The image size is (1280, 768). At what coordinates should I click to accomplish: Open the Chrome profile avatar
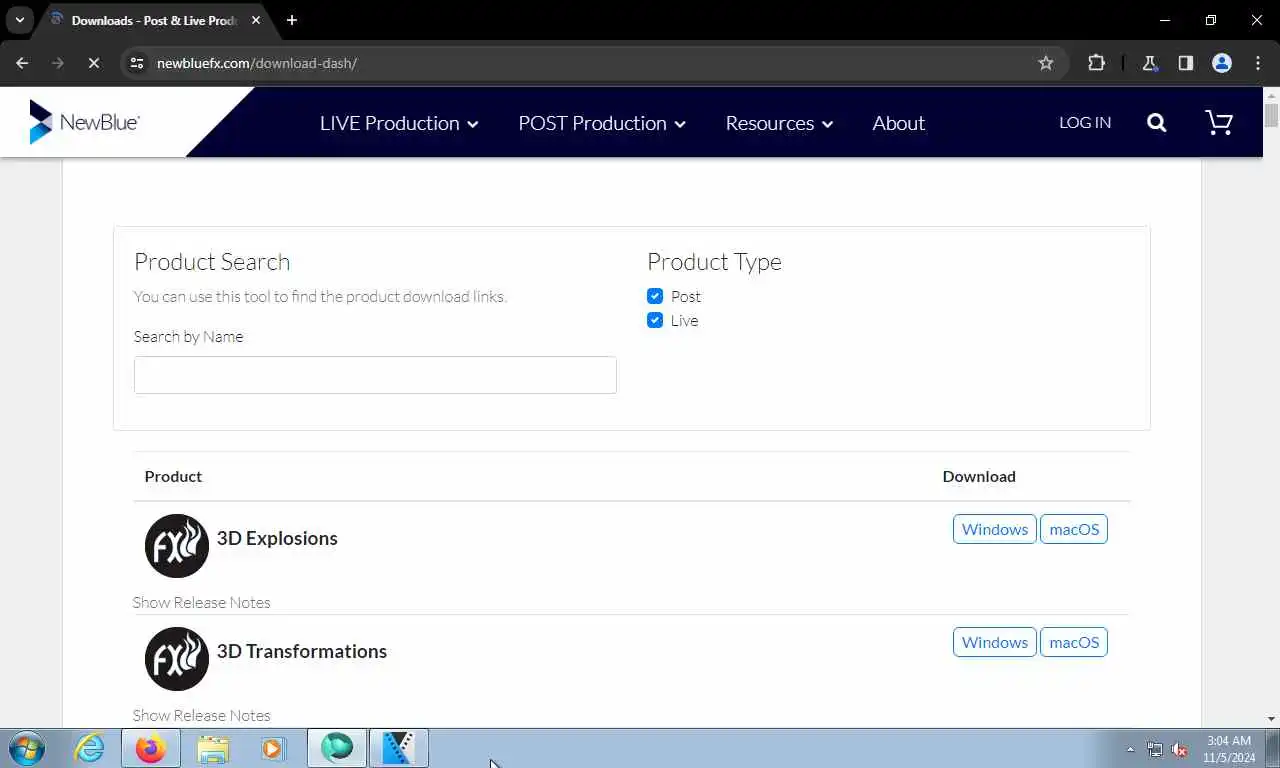[1222, 63]
